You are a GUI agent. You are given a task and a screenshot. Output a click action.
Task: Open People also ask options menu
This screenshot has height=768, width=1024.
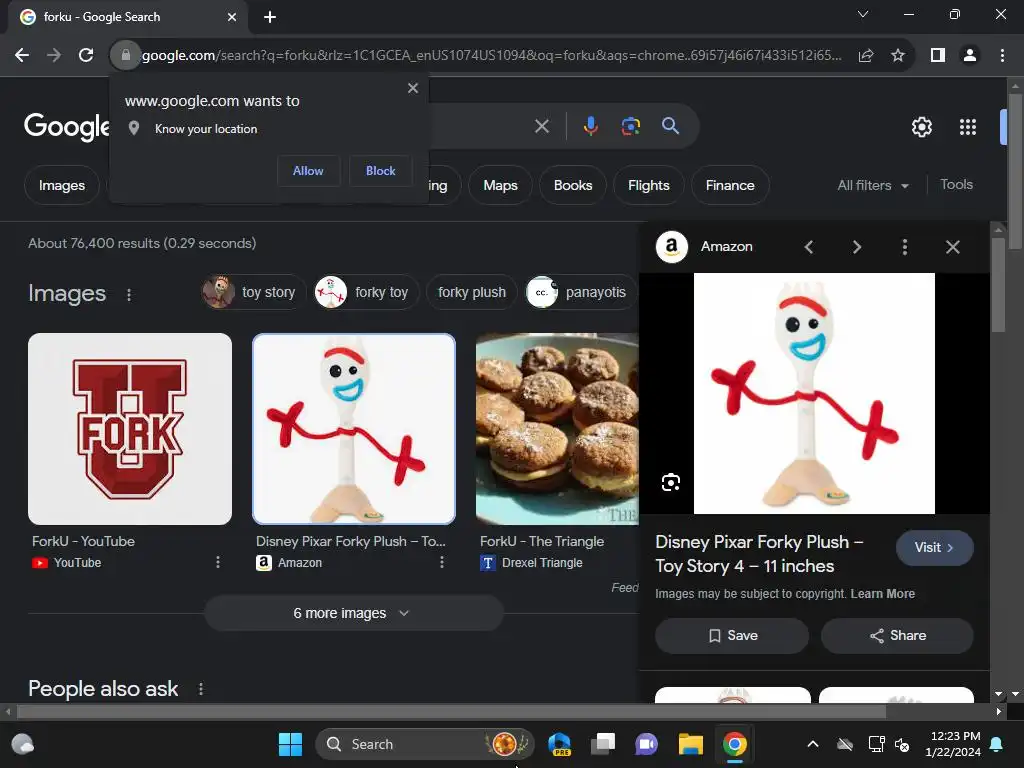pyautogui.click(x=200, y=689)
